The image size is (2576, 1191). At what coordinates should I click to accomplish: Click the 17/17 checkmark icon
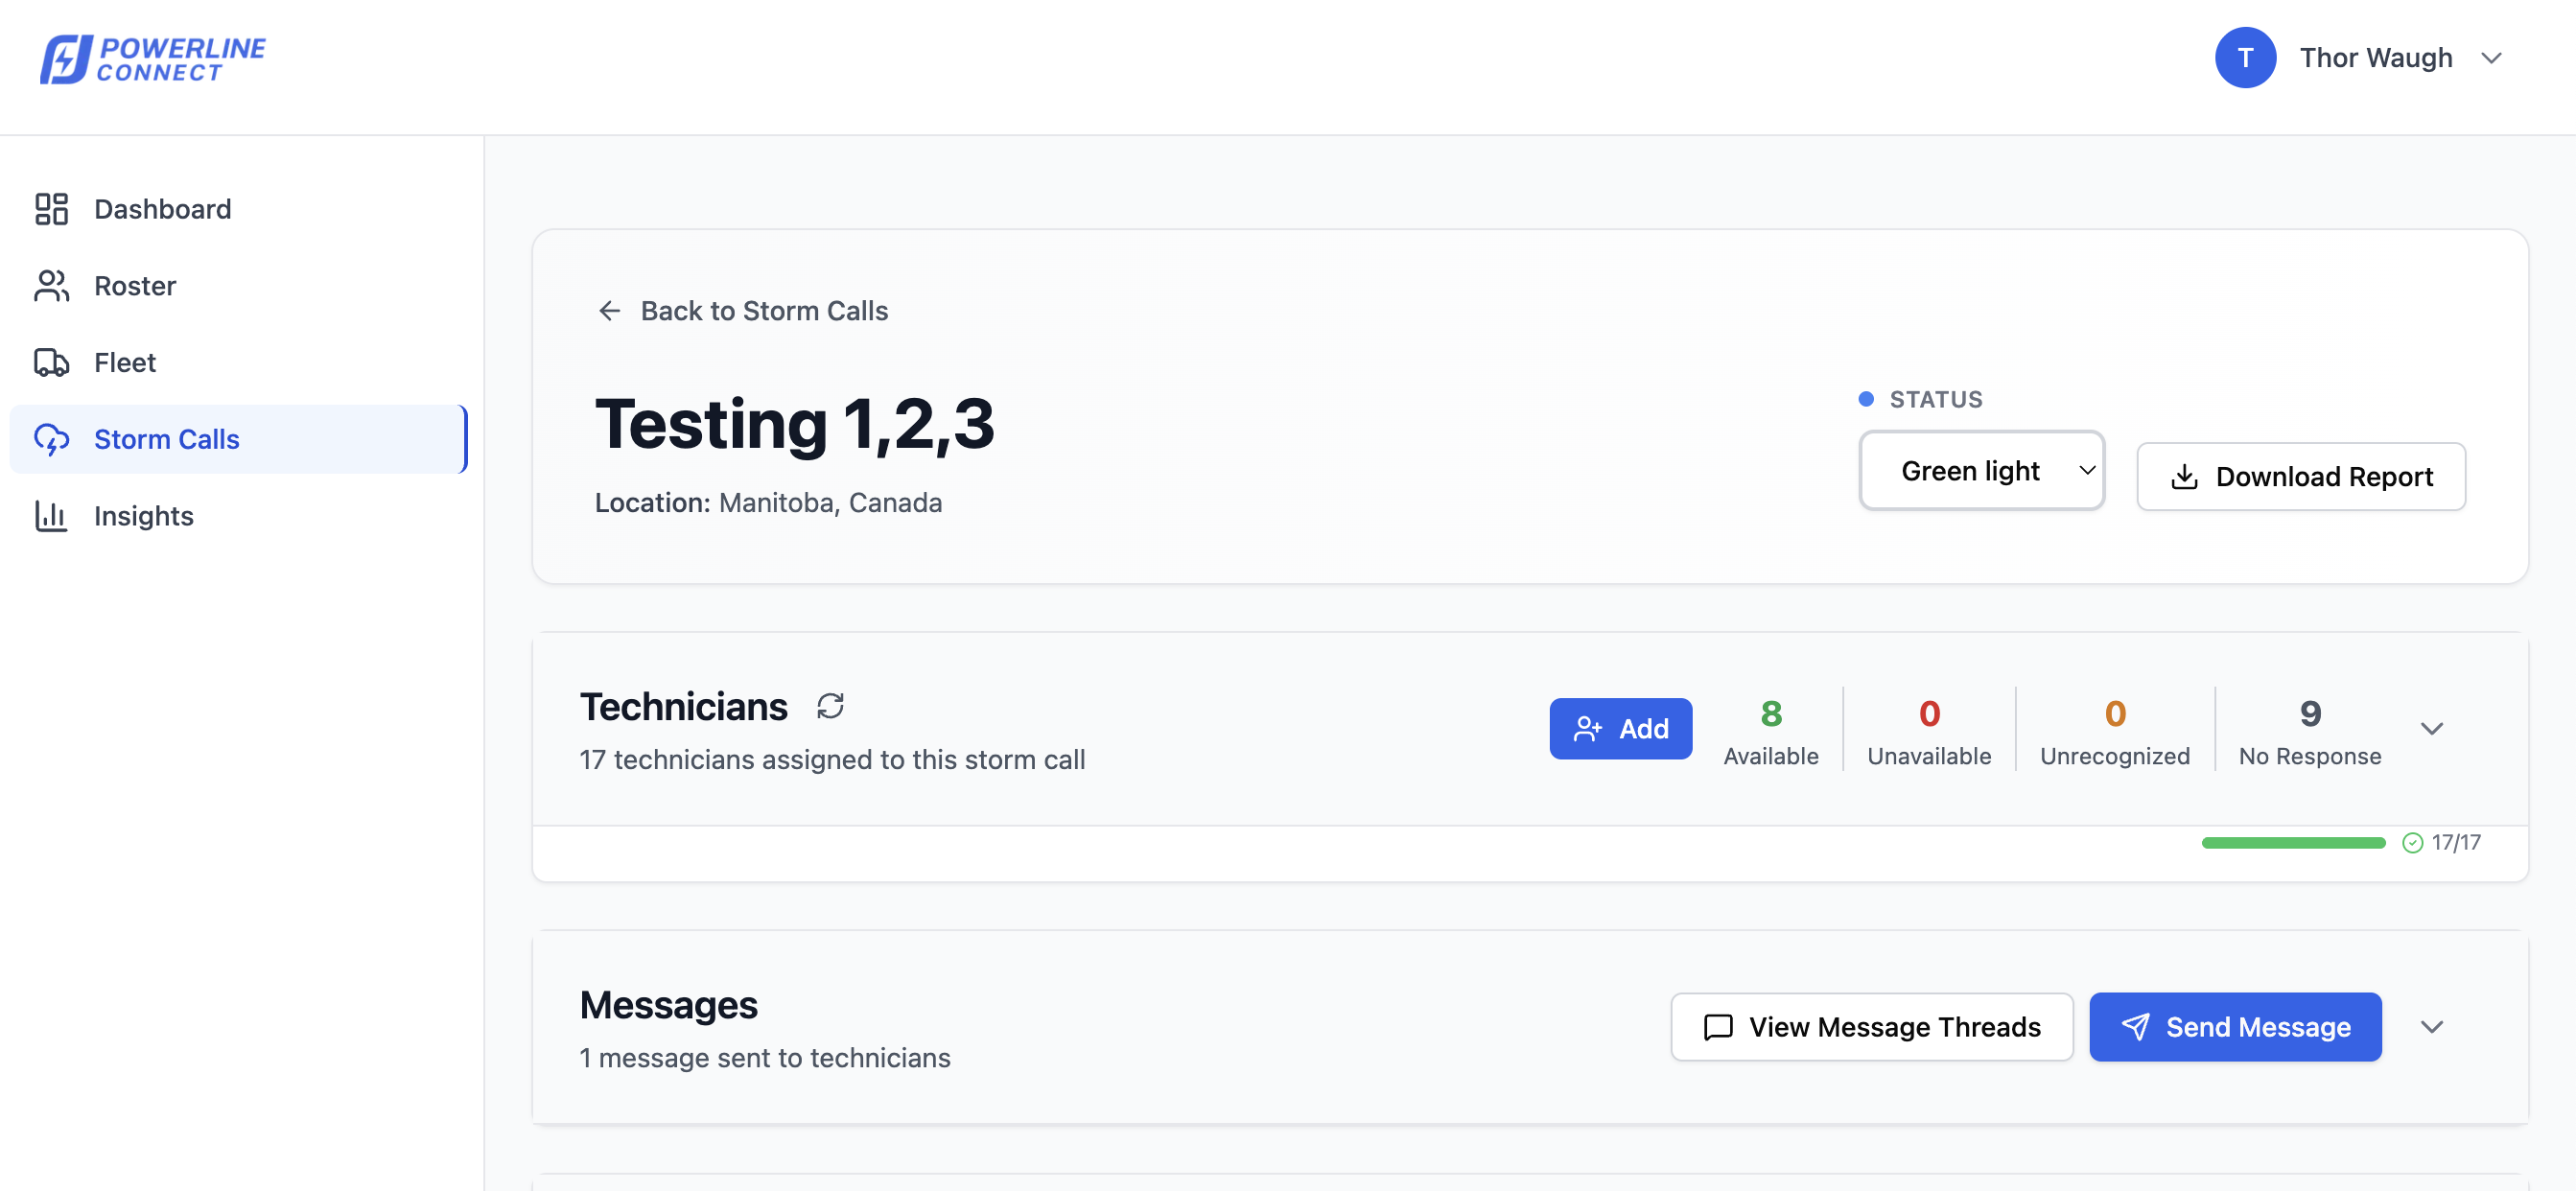coord(2412,843)
